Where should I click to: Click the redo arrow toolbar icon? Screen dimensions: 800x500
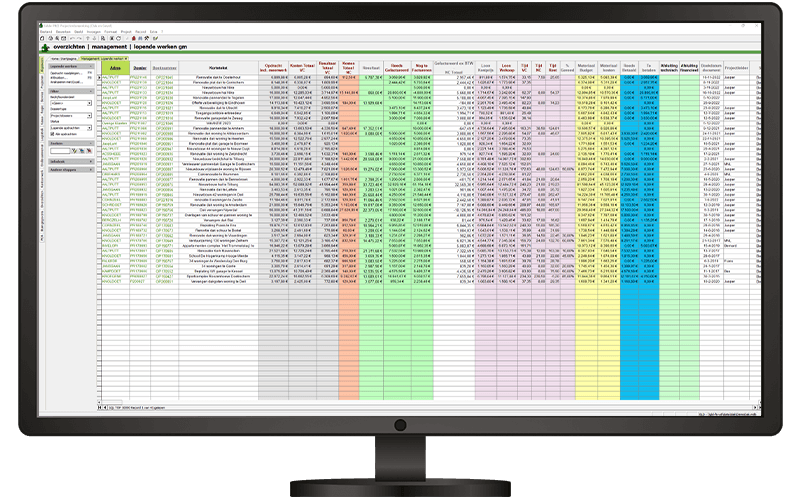(80, 38)
